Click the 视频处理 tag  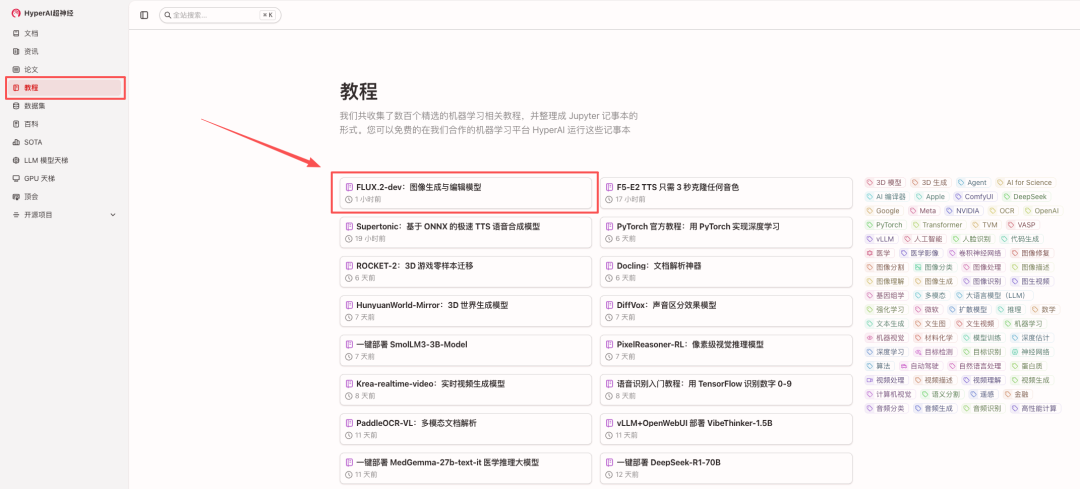click(x=886, y=379)
